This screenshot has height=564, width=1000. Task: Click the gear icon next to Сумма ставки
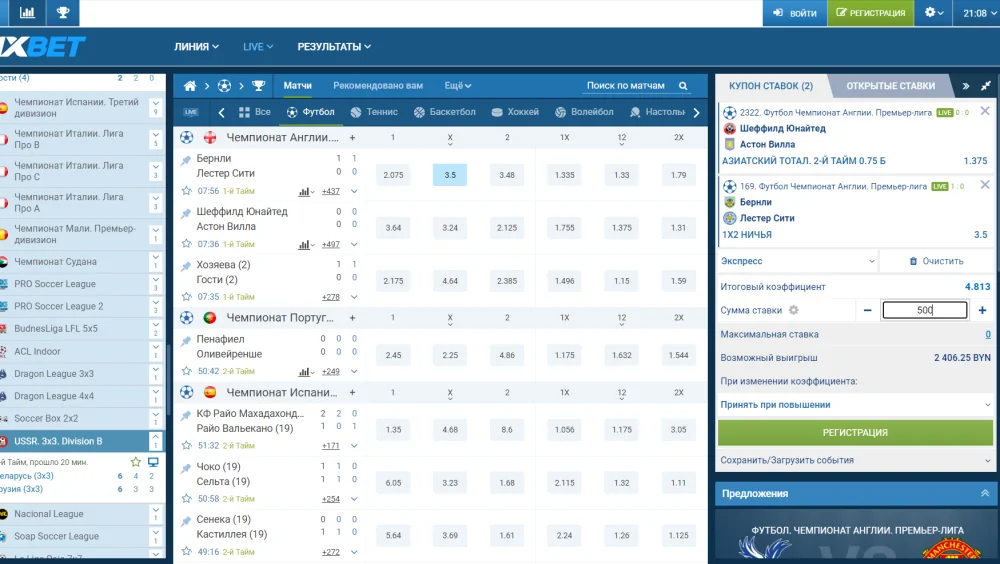tap(794, 311)
